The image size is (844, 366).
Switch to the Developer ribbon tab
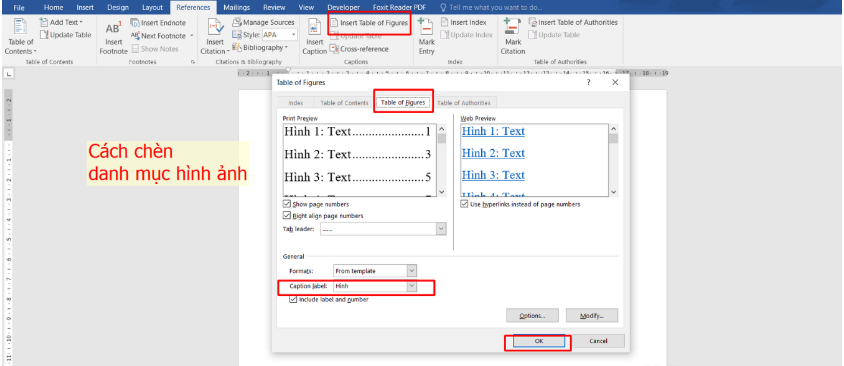pyautogui.click(x=343, y=8)
